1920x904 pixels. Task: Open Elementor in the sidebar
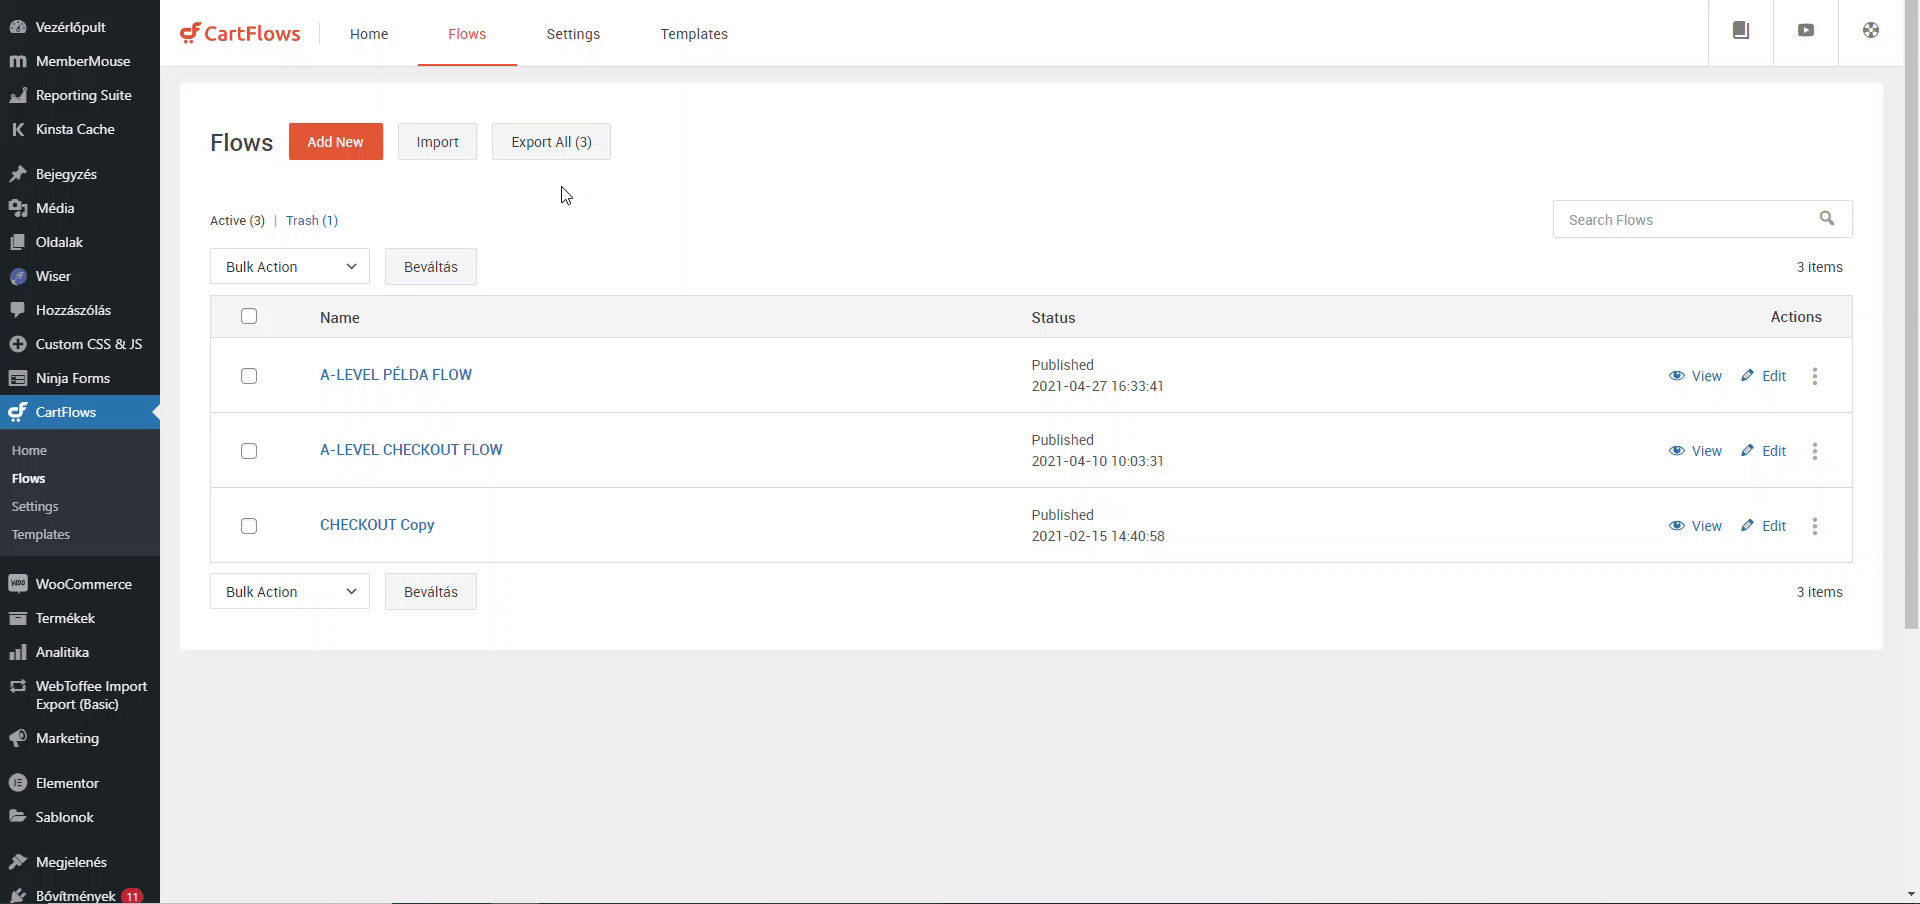tap(80, 783)
